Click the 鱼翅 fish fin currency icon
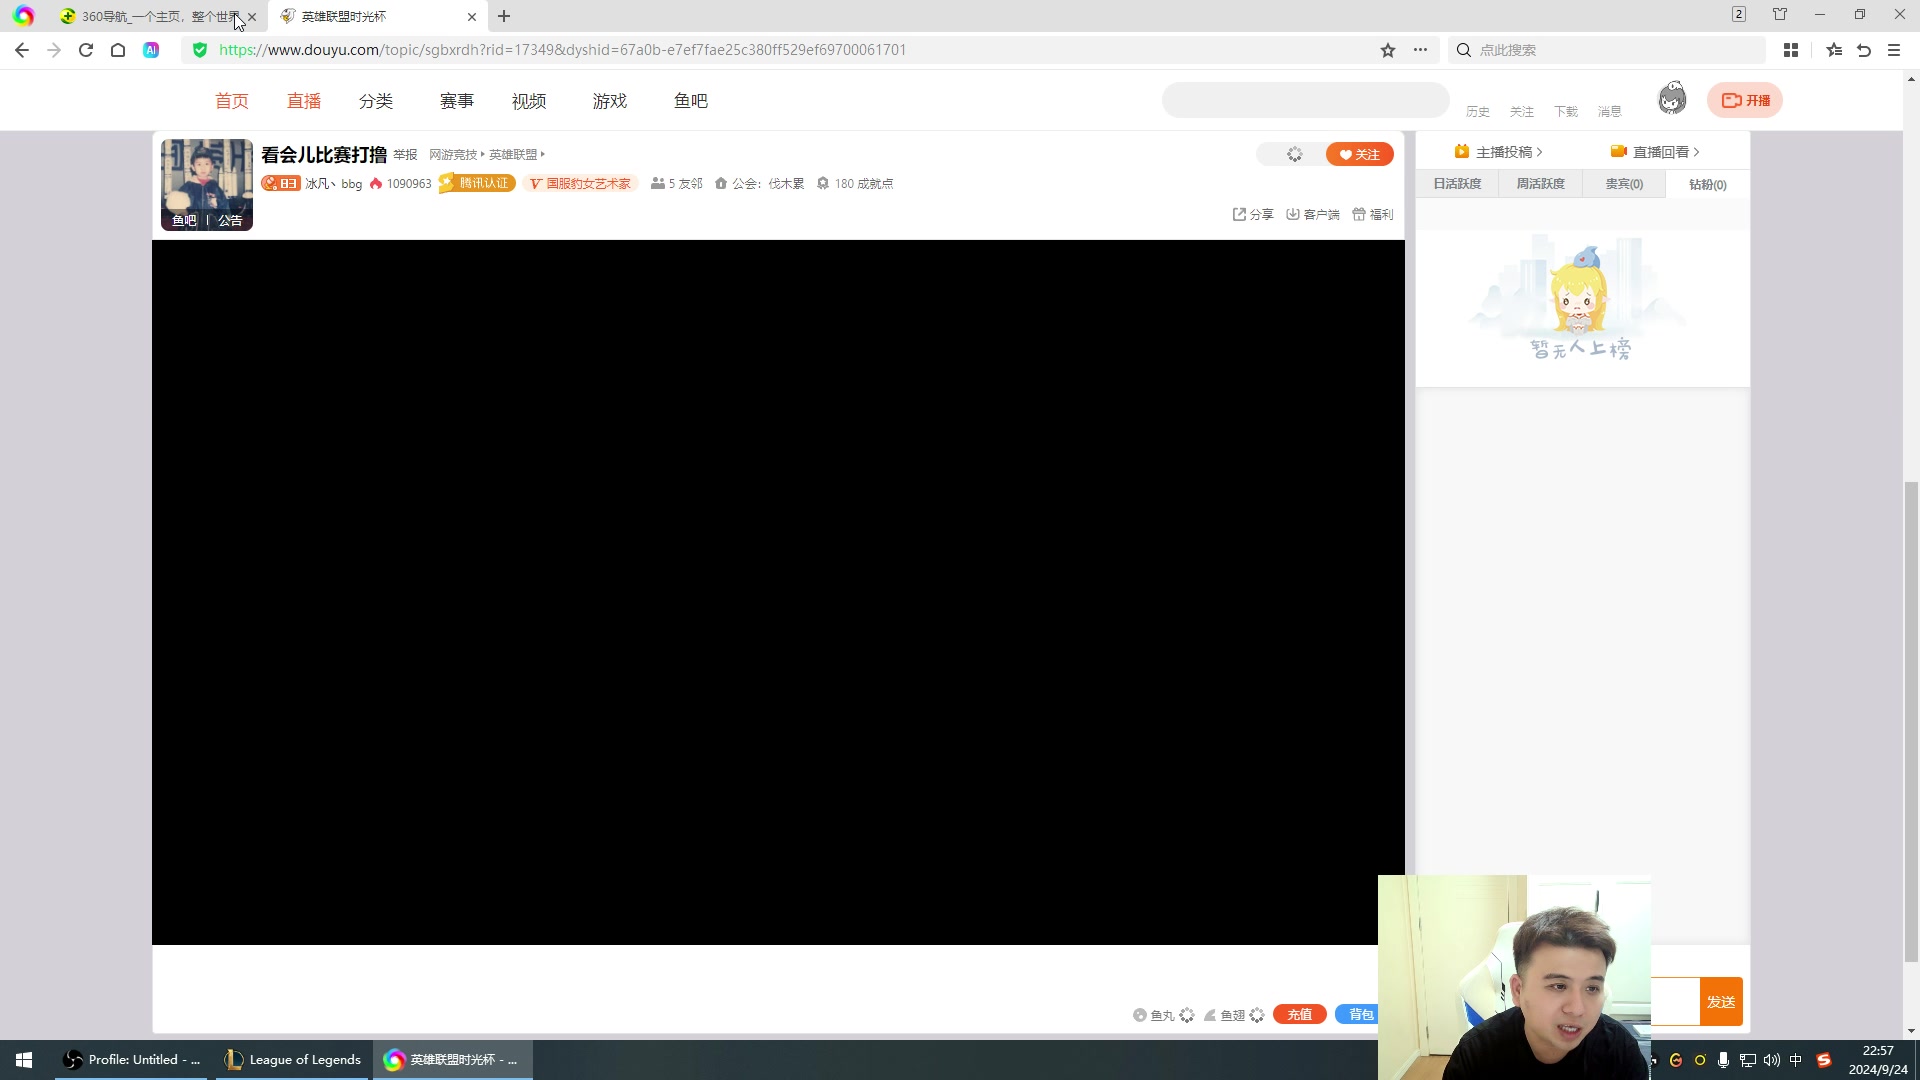Image resolution: width=1920 pixels, height=1080 pixels. coord(1210,1015)
